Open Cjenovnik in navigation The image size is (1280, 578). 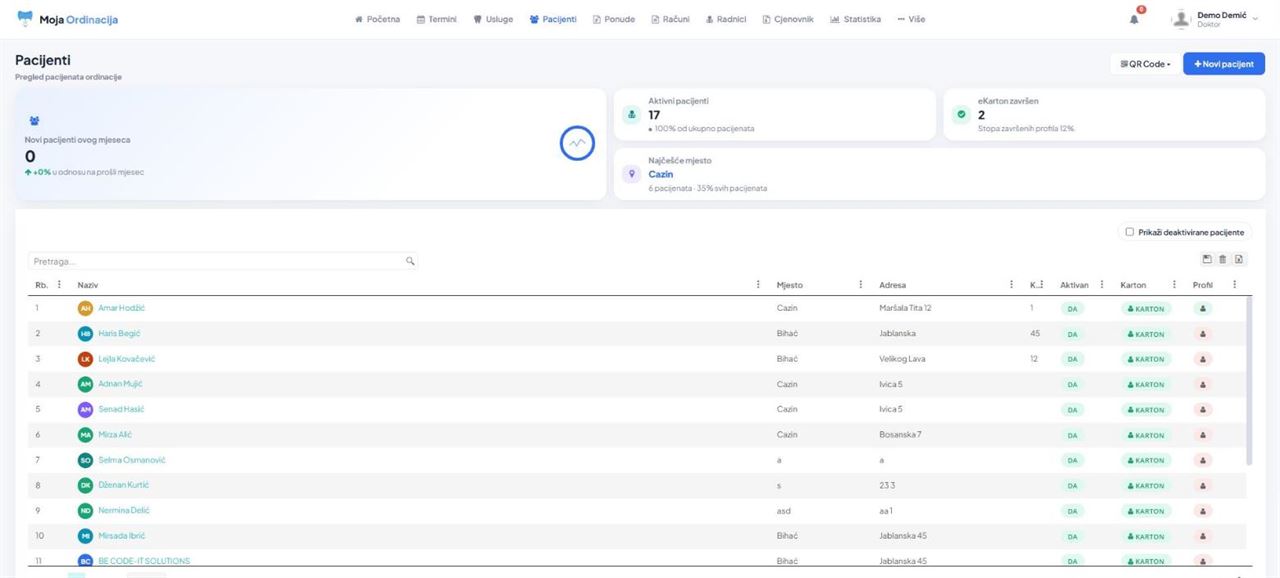[x=788, y=19]
